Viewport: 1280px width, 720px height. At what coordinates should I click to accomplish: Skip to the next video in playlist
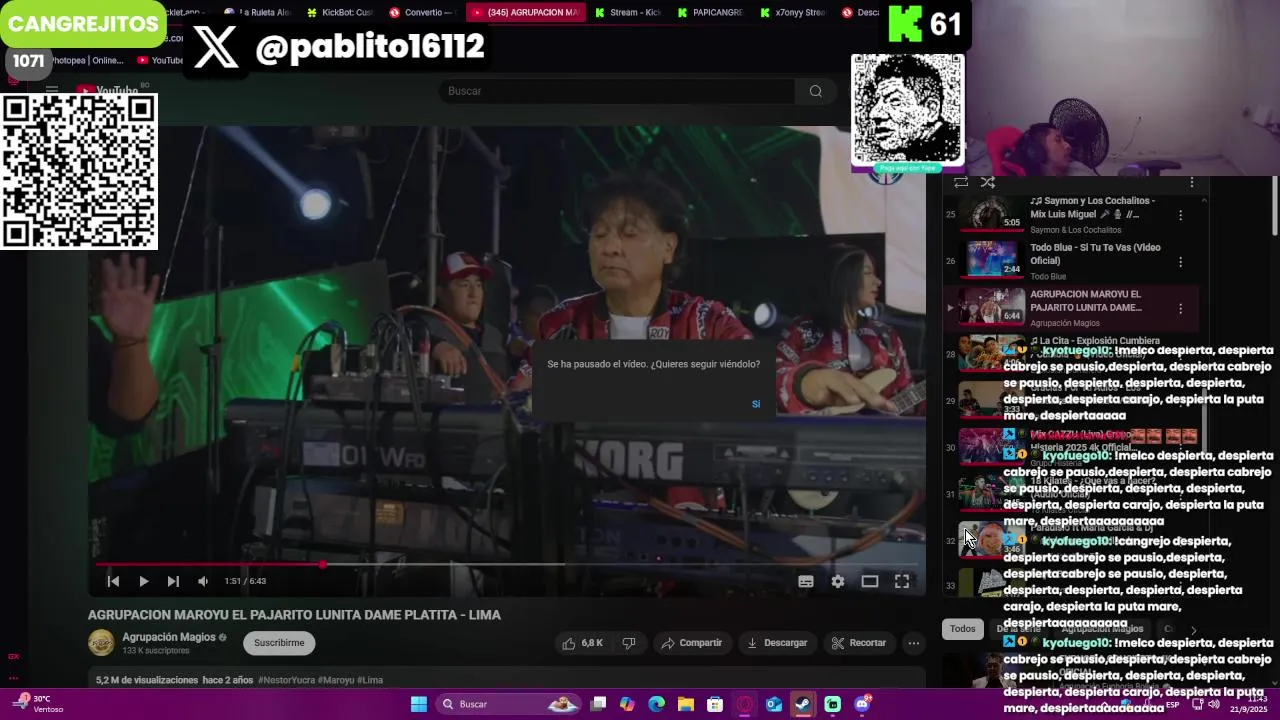[x=173, y=581]
